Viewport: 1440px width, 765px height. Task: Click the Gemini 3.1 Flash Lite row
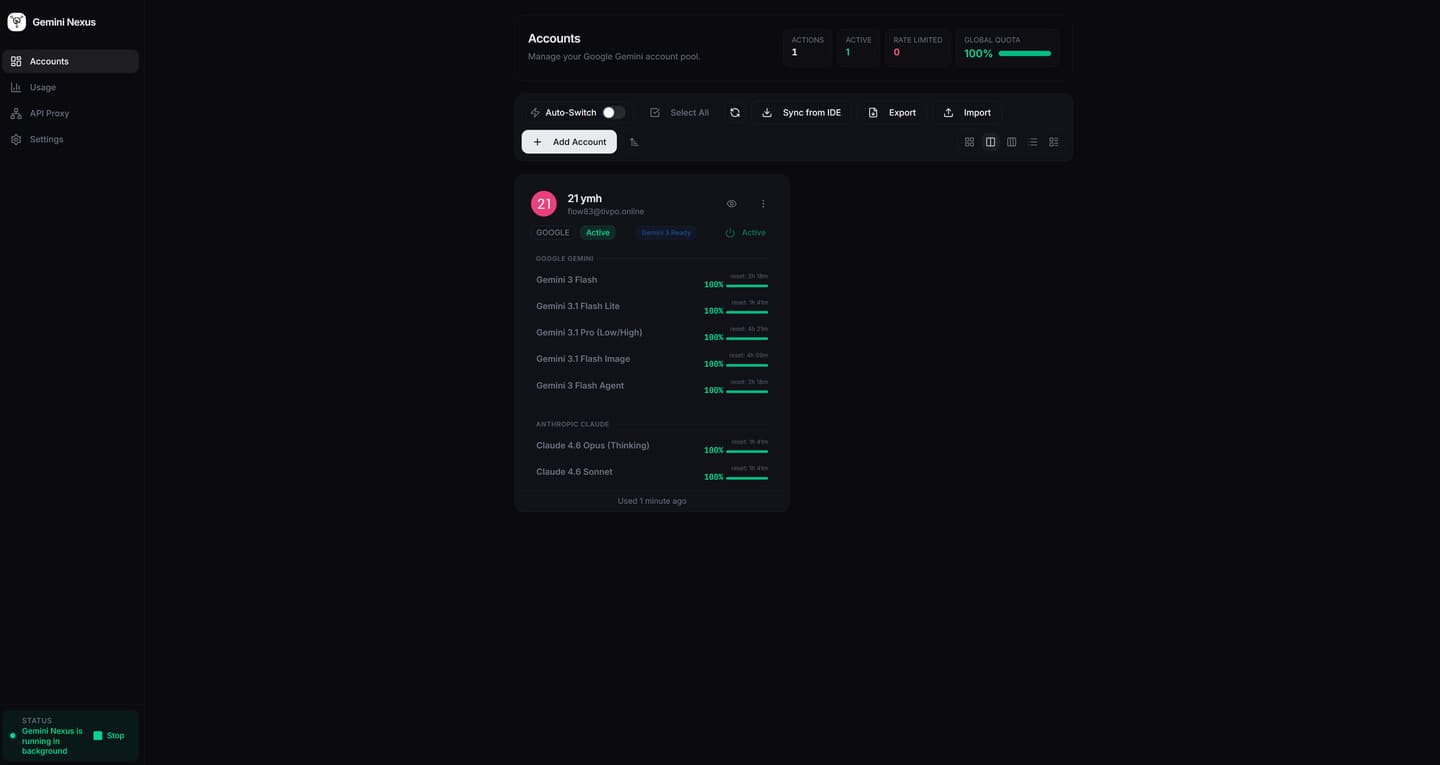652,306
